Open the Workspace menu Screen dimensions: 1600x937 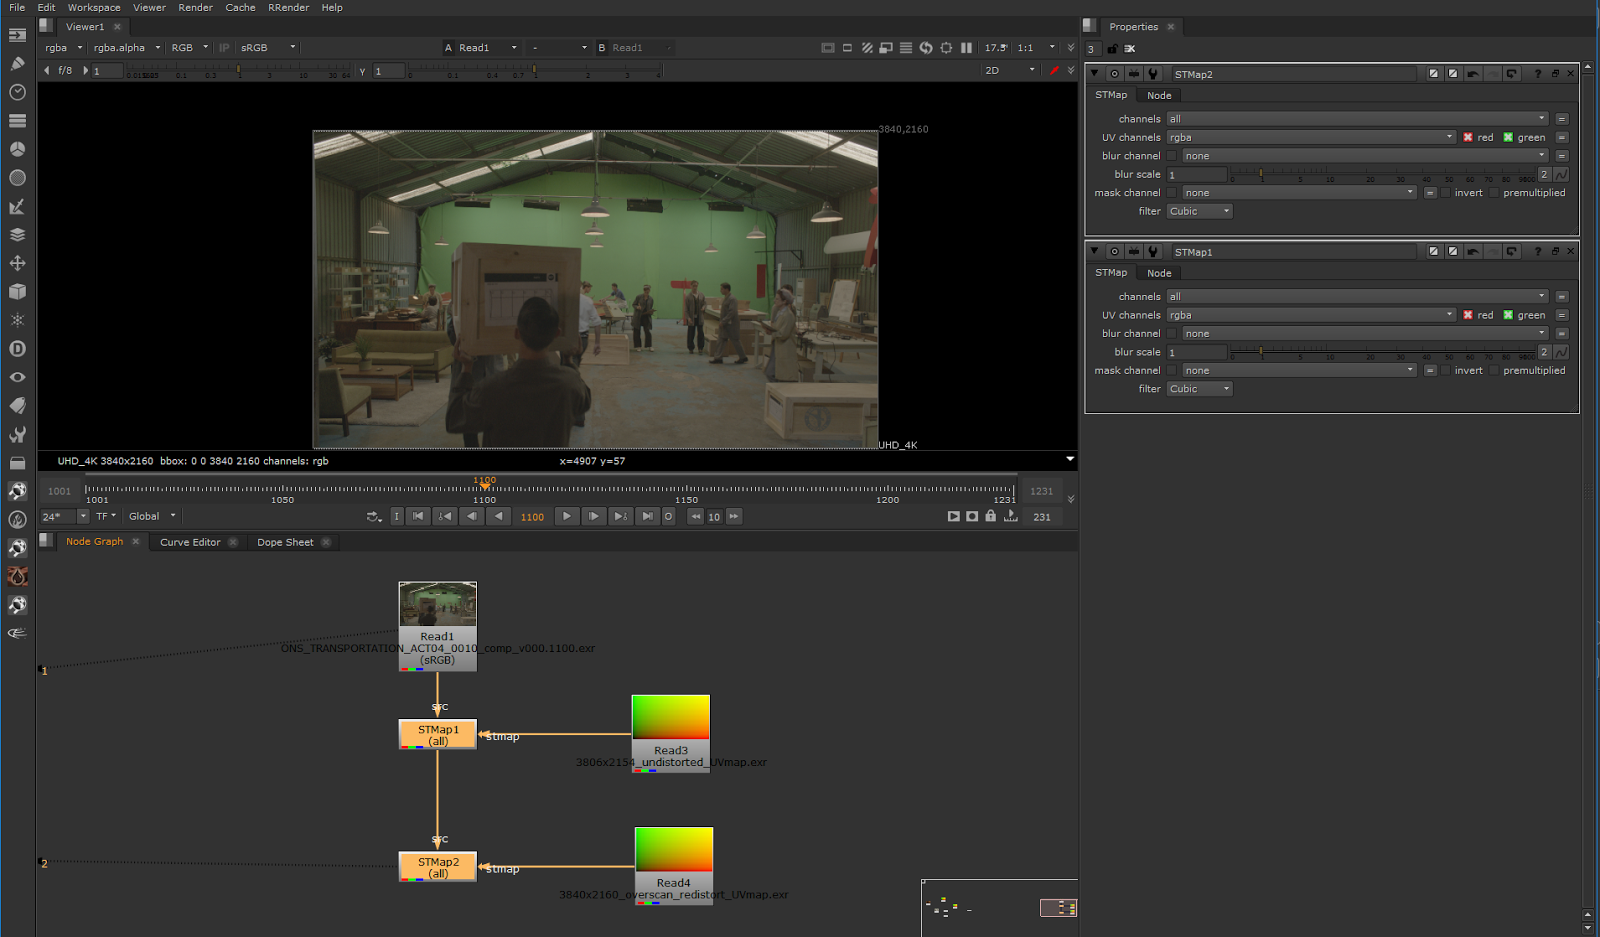pos(93,7)
